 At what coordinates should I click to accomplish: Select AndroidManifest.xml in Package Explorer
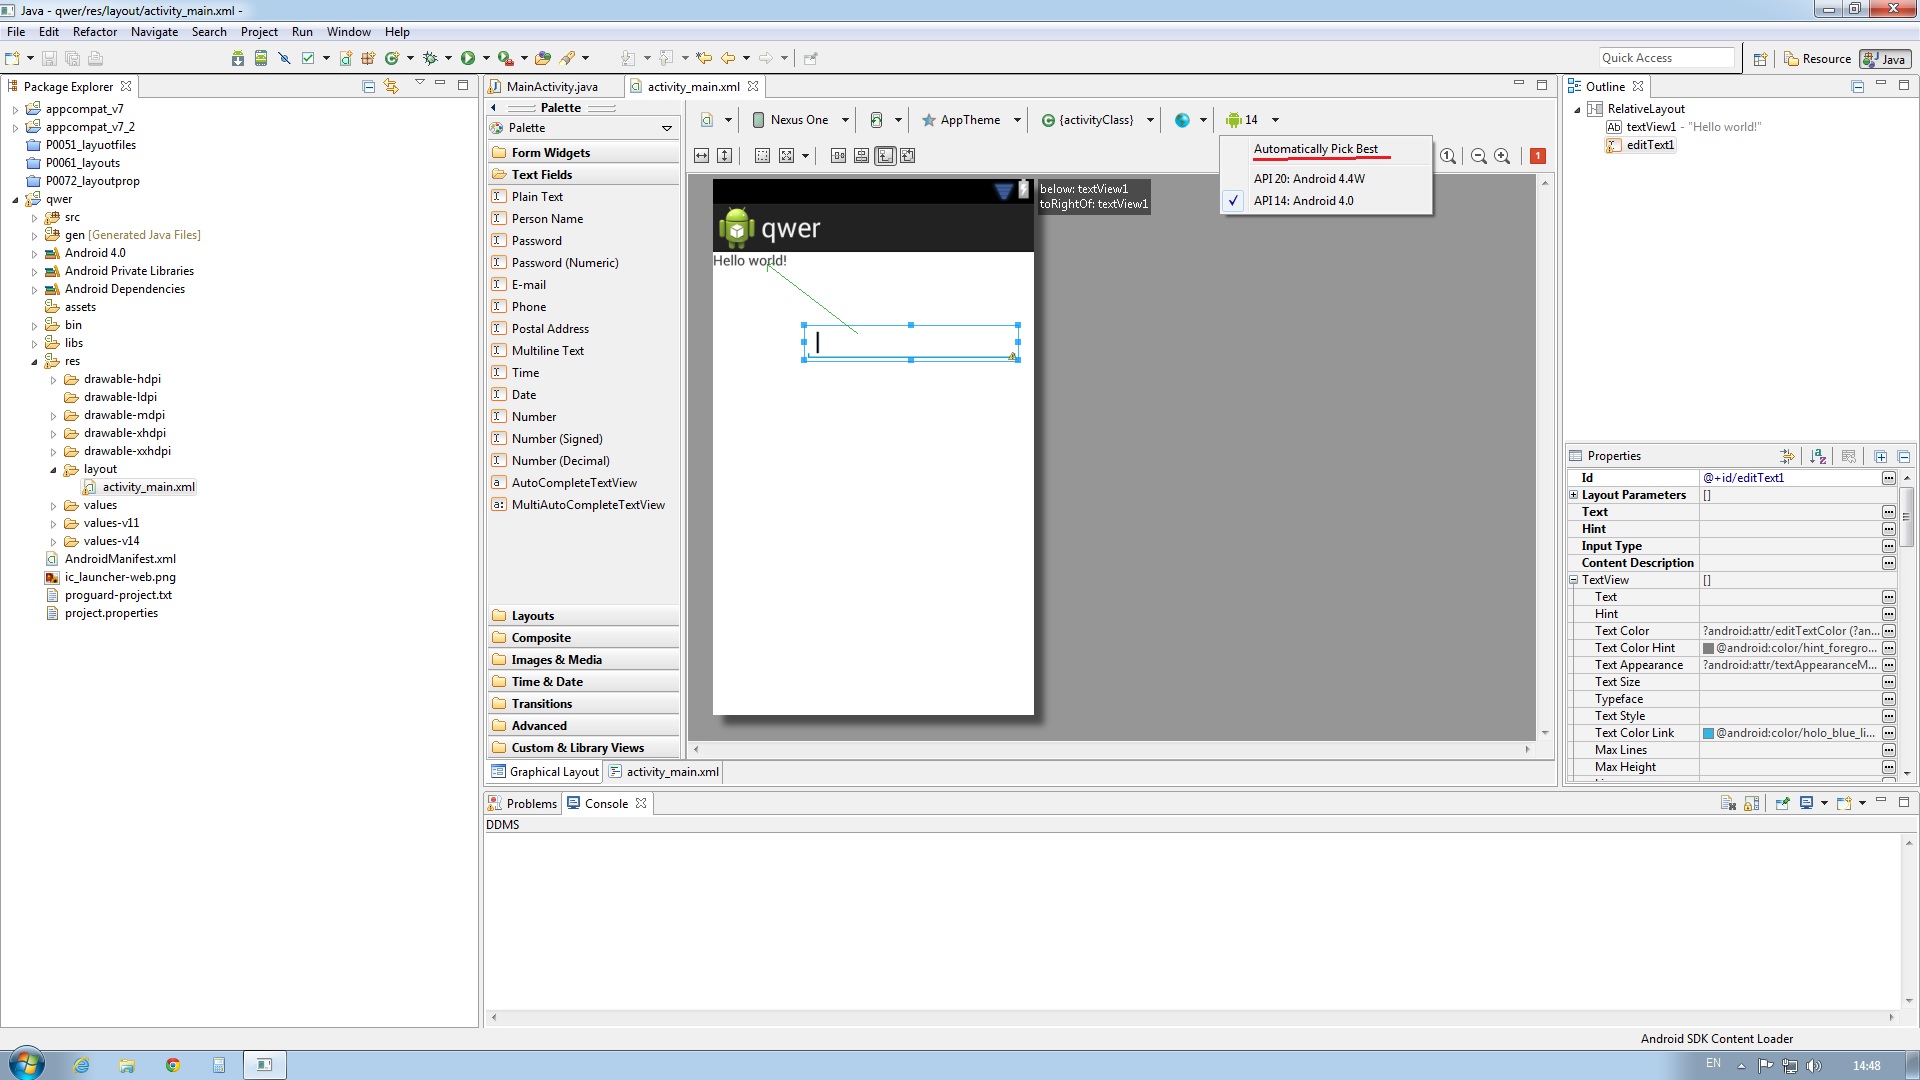pyautogui.click(x=120, y=559)
